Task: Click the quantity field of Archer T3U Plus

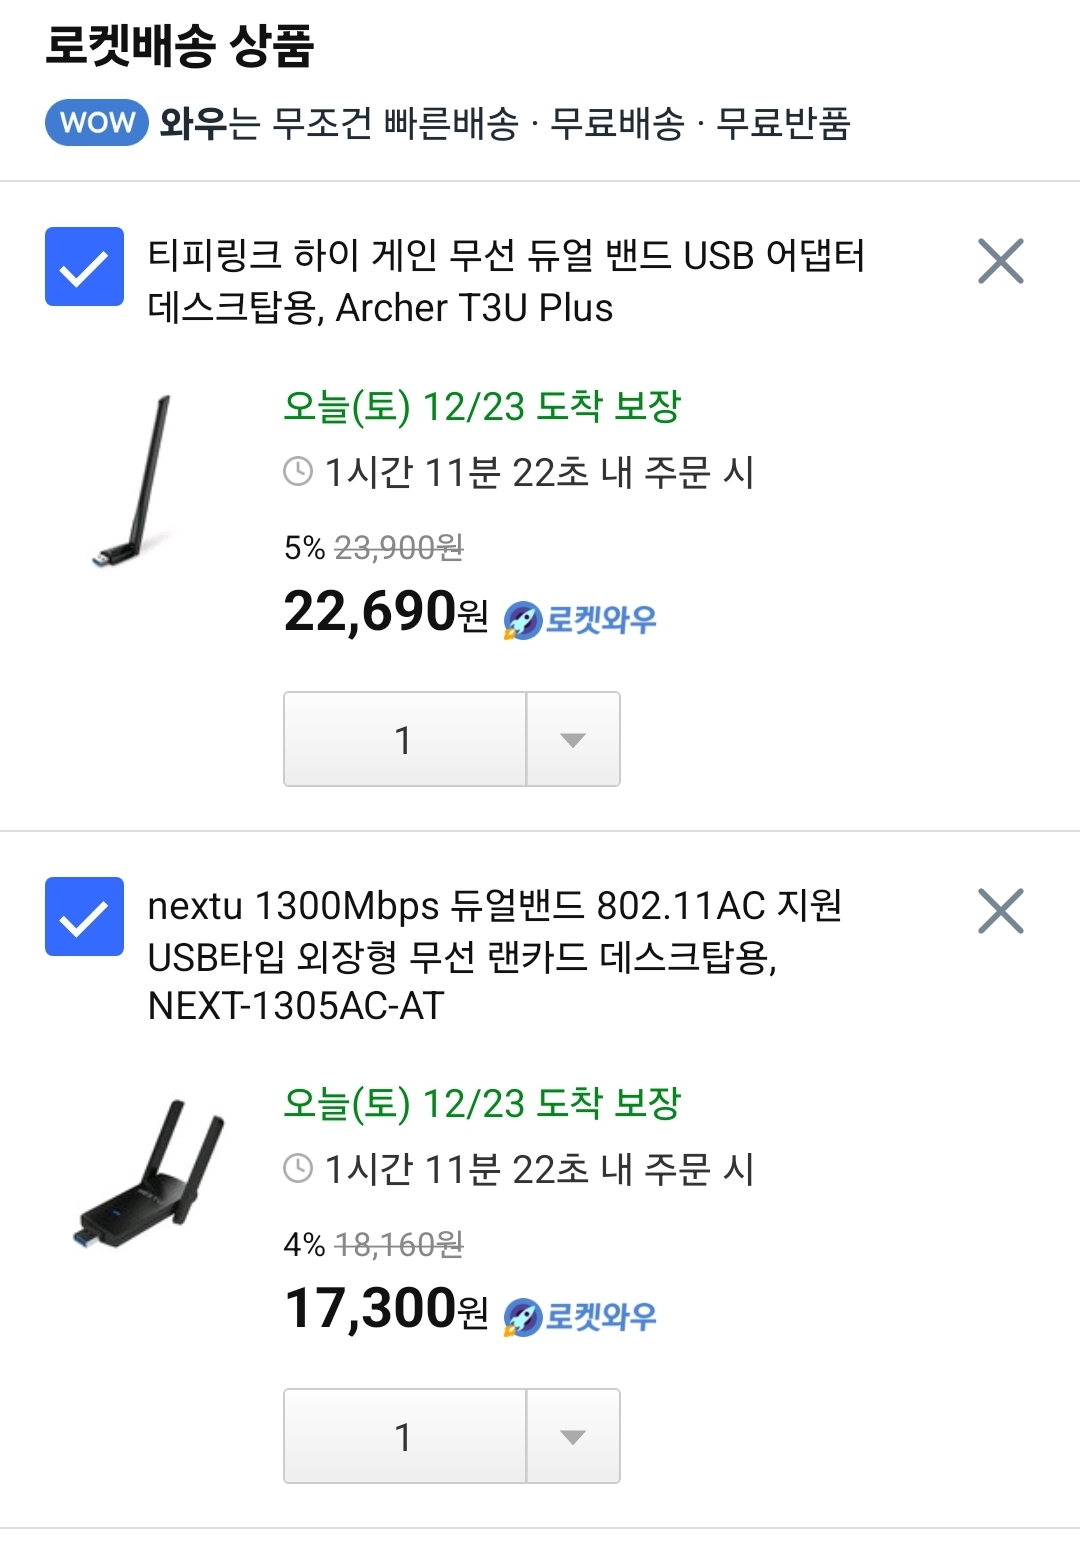Action: pos(404,739)
